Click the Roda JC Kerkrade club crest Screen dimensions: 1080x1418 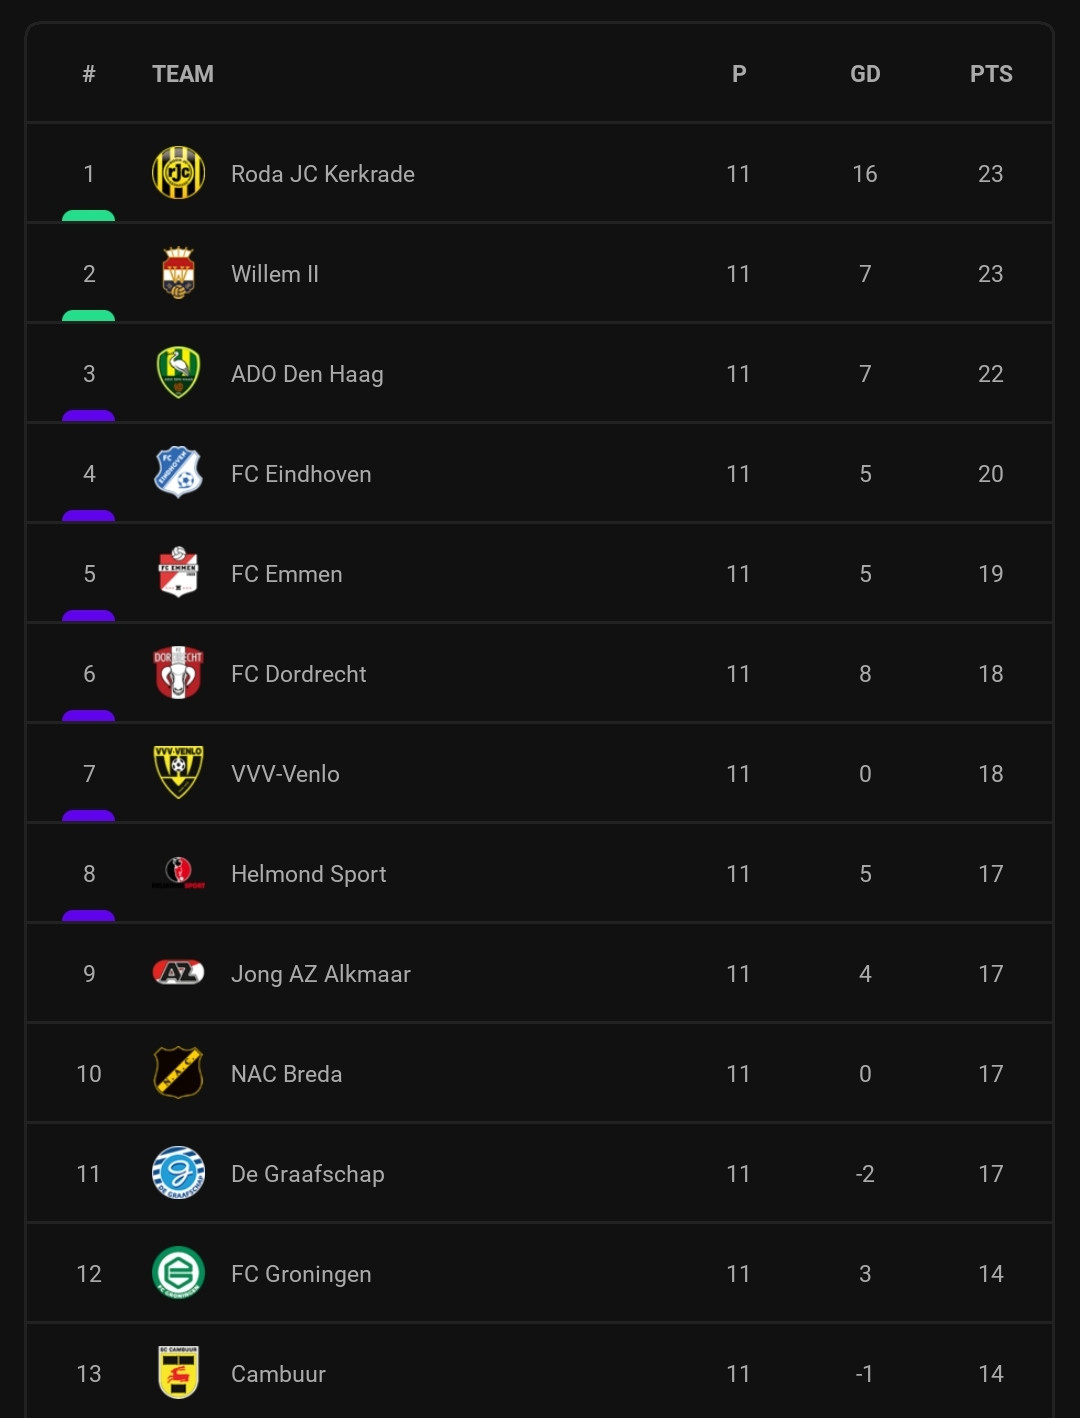click(178, 173)
